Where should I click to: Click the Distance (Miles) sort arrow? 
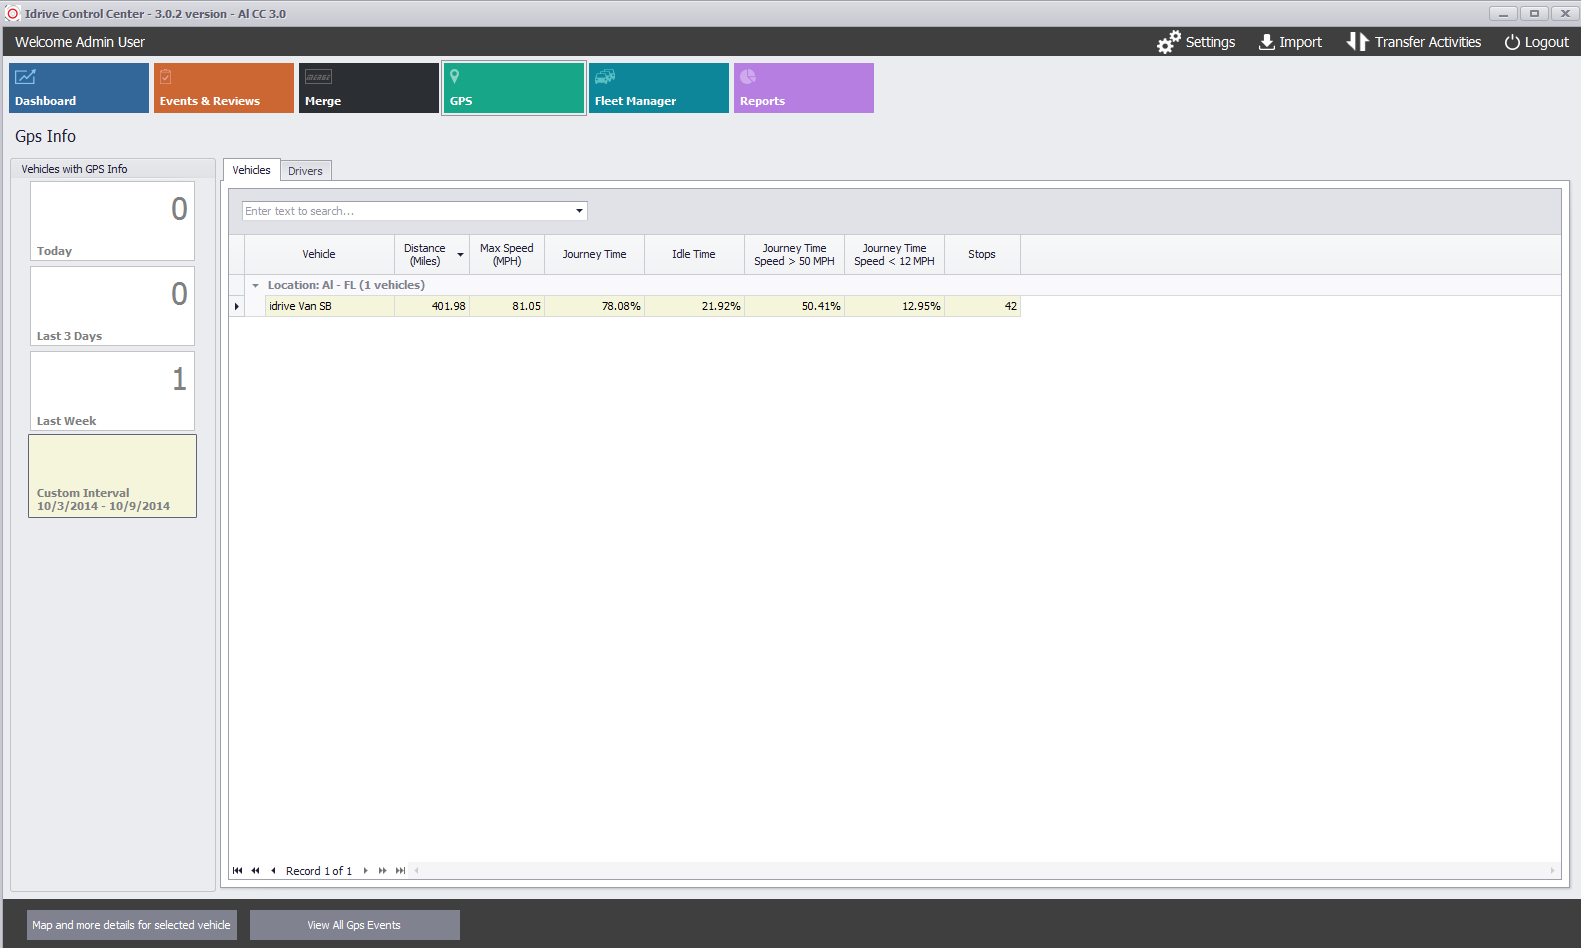(460, 255)
